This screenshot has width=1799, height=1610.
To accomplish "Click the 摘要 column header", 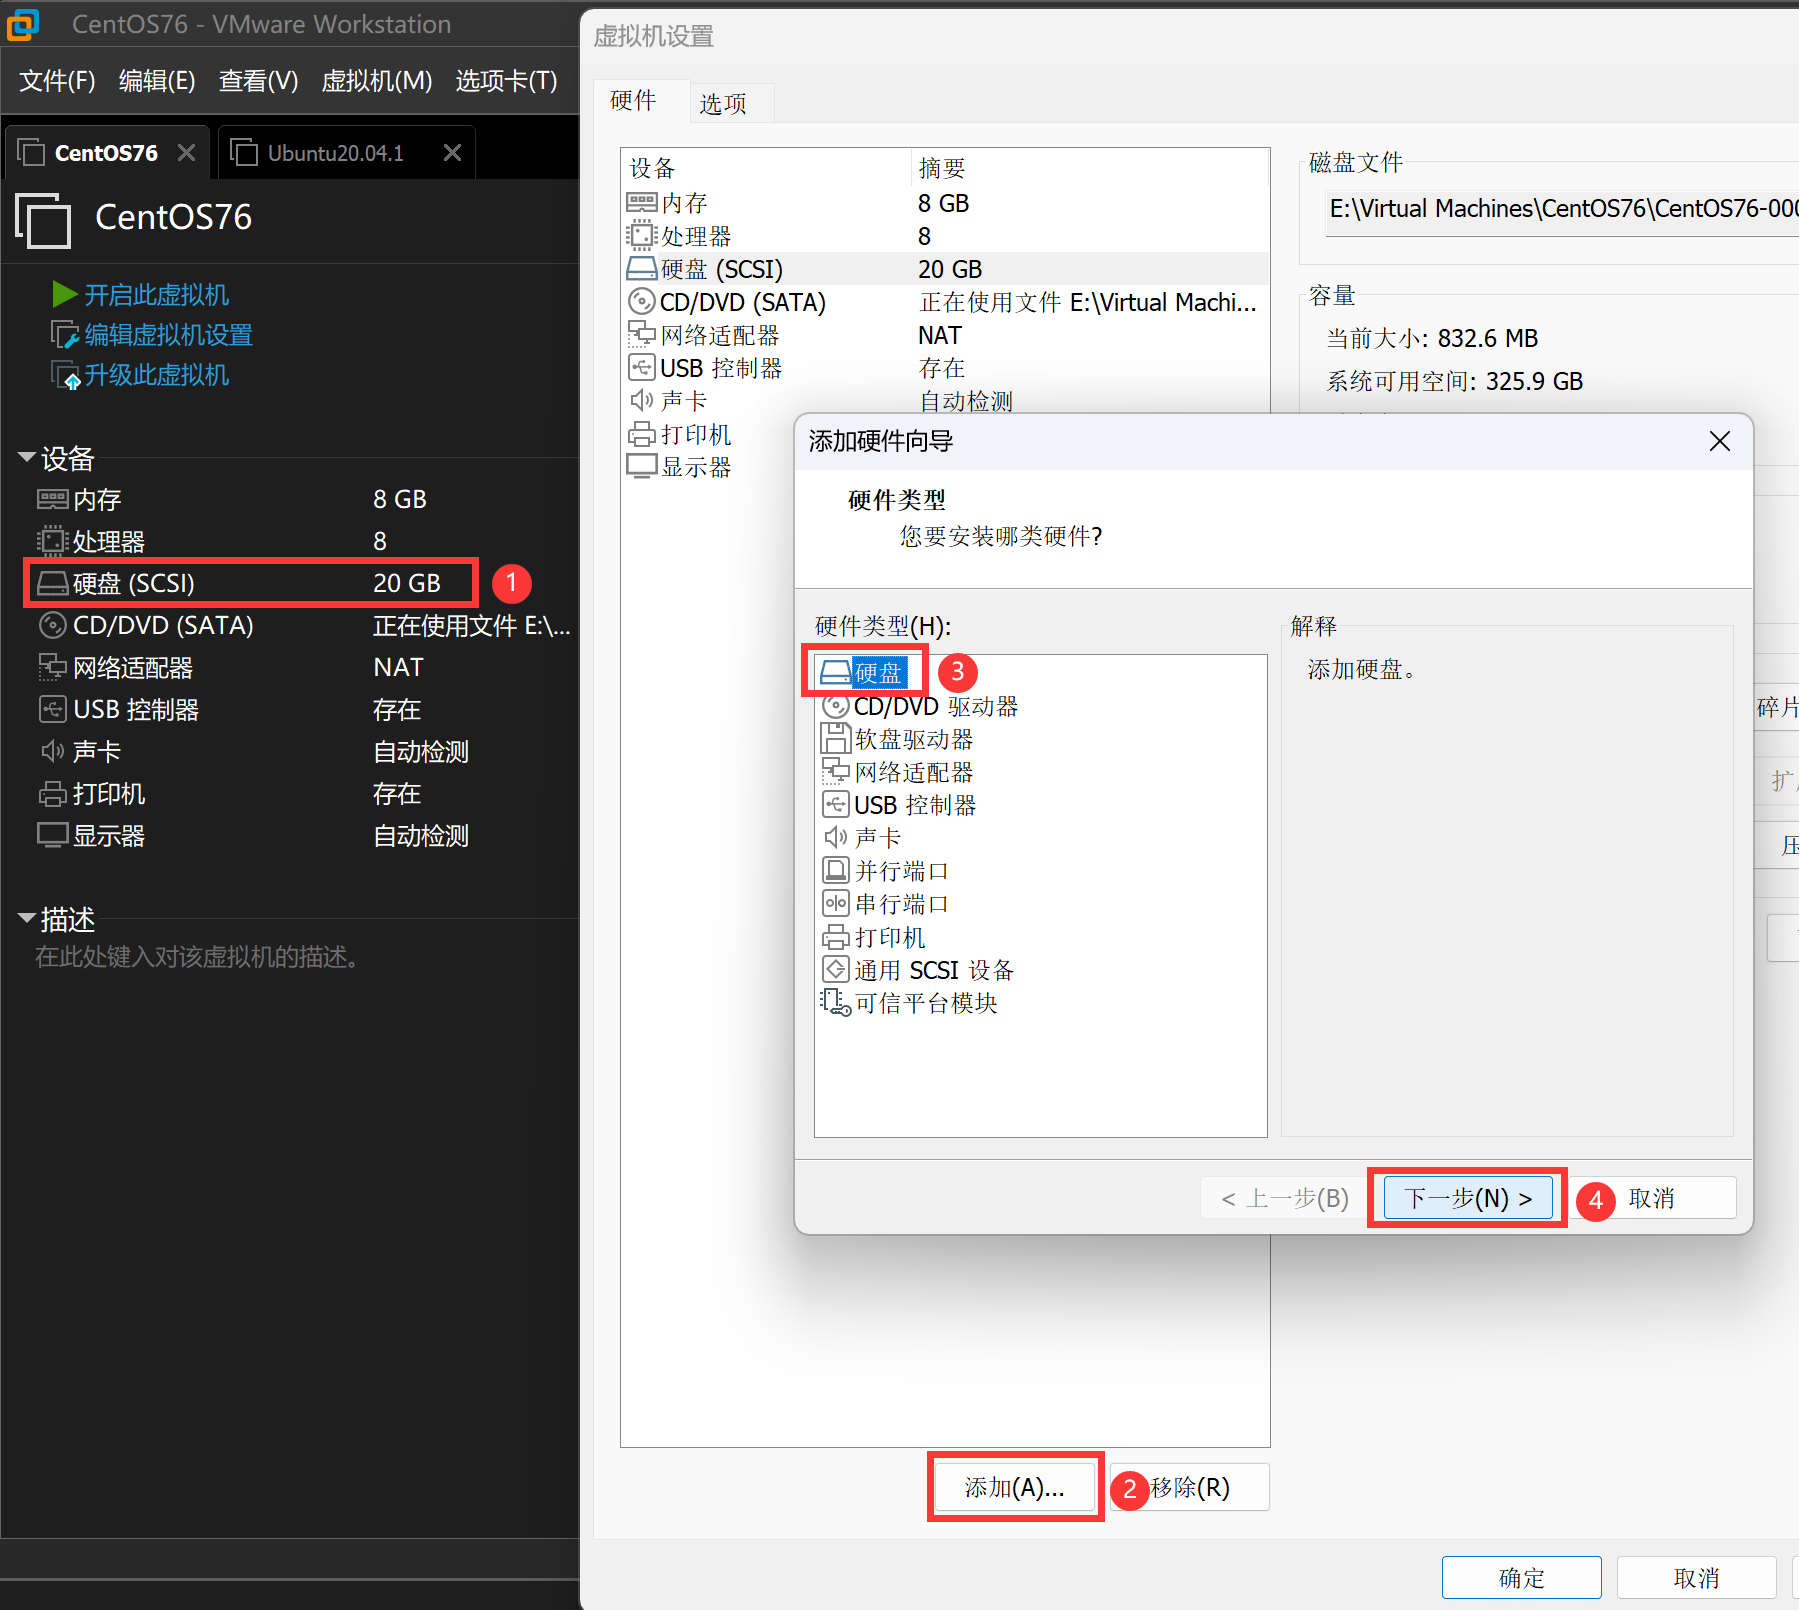I will [1090, 168].
